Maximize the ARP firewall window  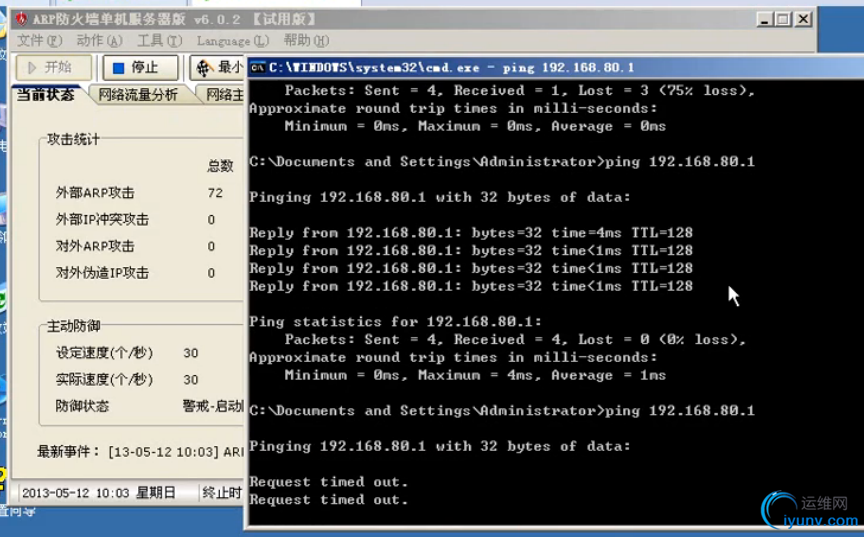coord(783,20)
